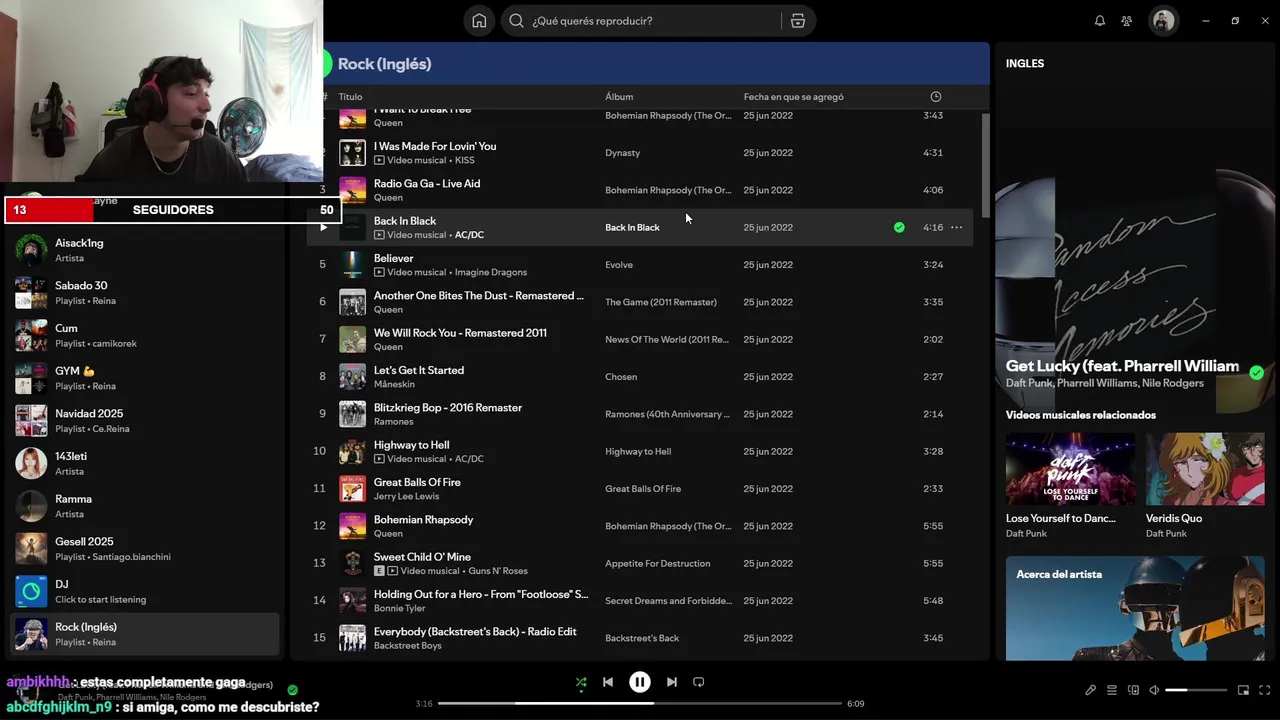The image size is (1280, 720).
Task: Sort by Fecha en que se agregó
Action: point(794,97)
